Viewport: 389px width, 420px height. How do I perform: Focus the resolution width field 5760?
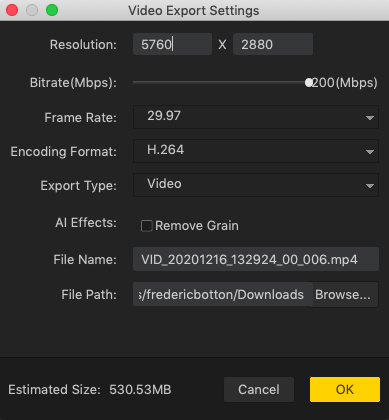click(172, 44)
